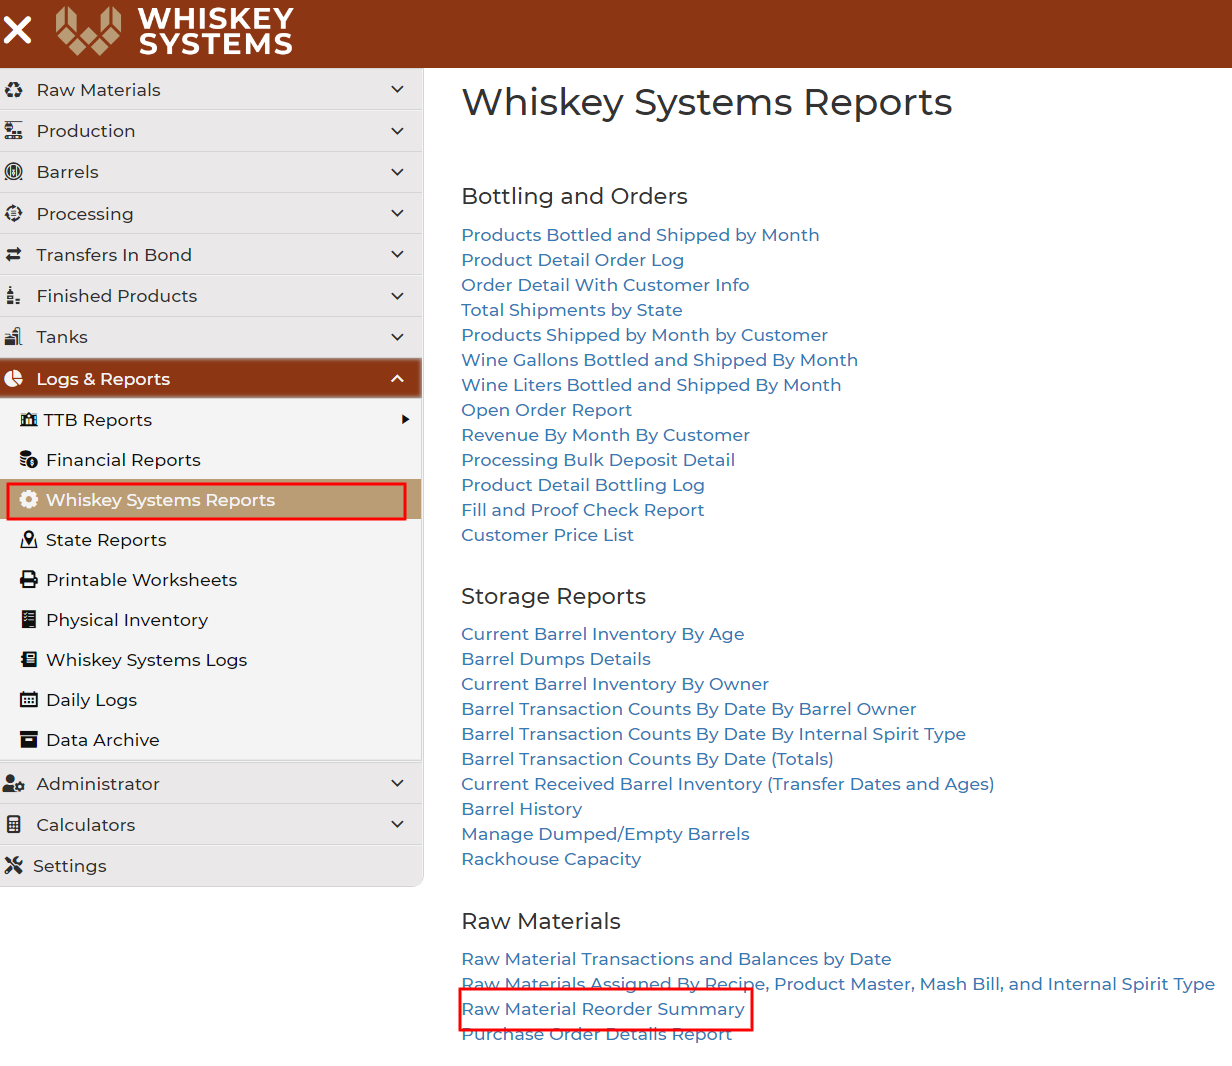
Task: Open Physical Inventory menu item
Action: pyautogui.click(x=127, y=620)
